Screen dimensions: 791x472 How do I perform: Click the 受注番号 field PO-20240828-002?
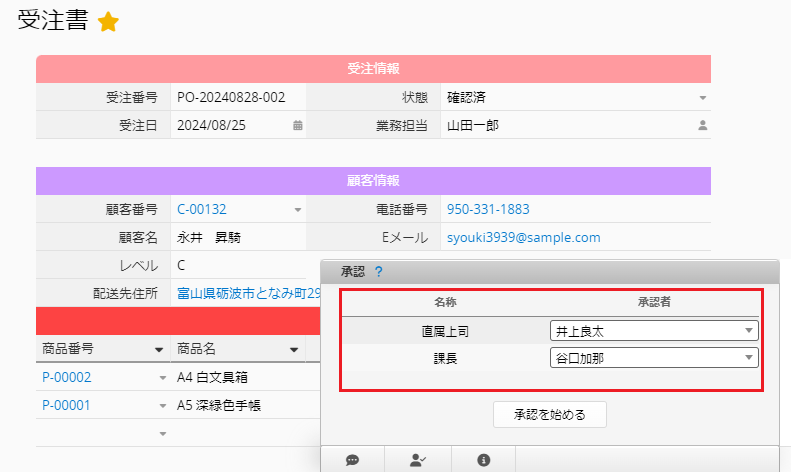(x=231, y=98)
